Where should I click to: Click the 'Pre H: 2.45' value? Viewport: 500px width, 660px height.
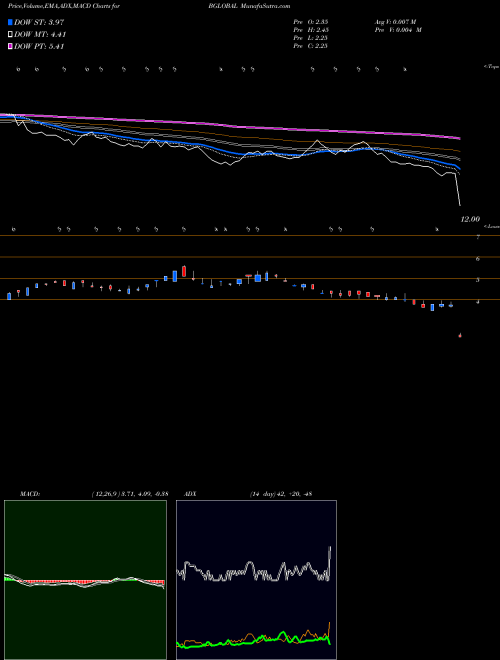(311, 30)
